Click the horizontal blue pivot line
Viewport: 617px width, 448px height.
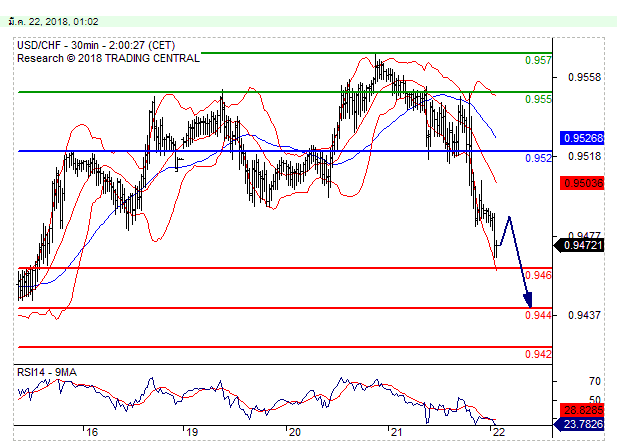285,151
